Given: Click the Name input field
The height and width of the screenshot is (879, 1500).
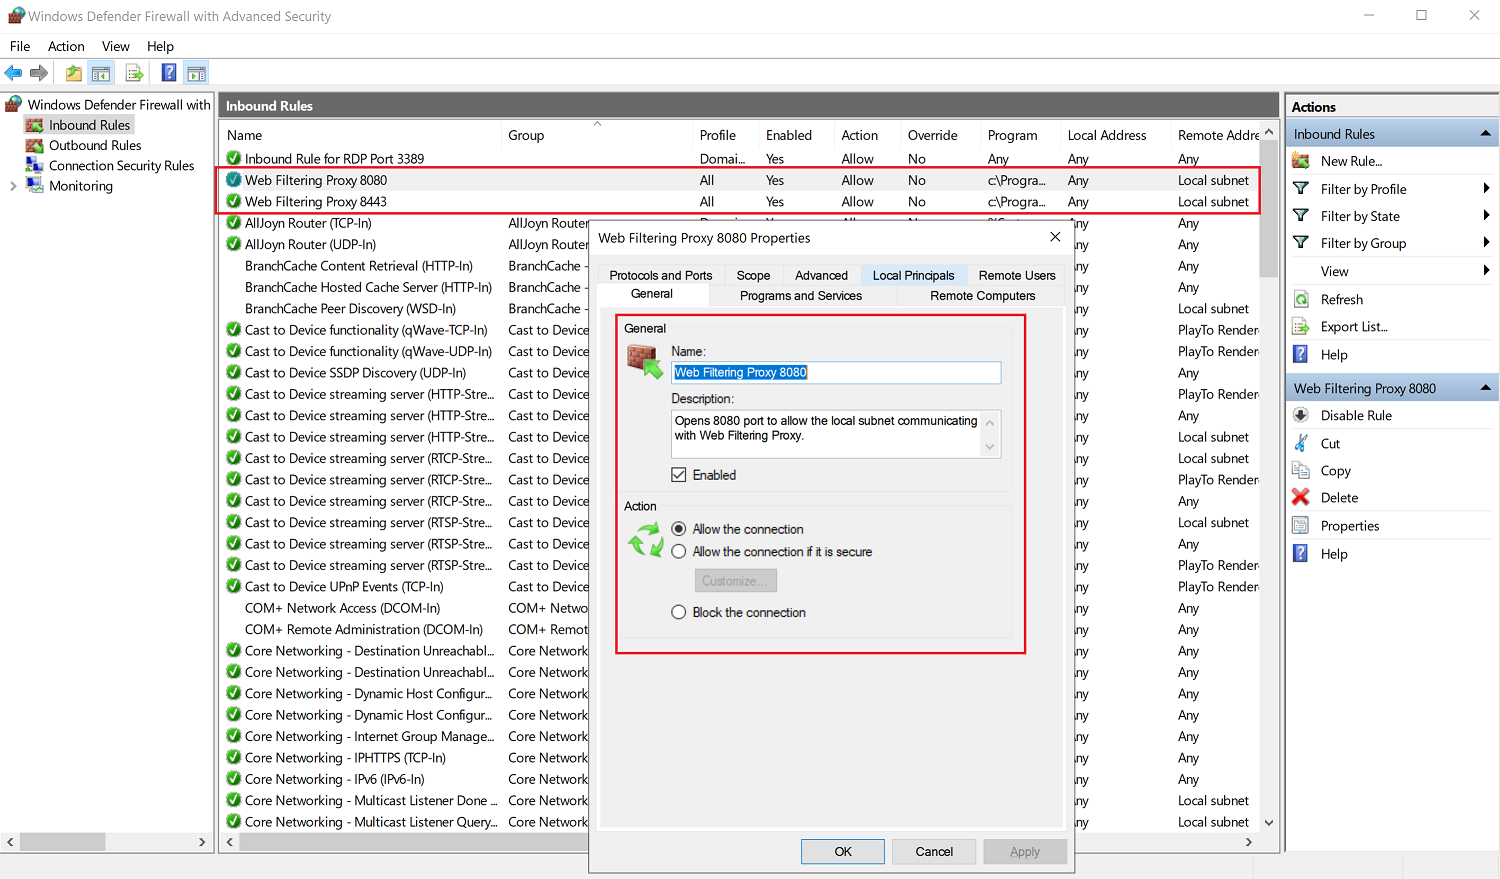Looking at the screenshot, I should (x=836, y=372).
